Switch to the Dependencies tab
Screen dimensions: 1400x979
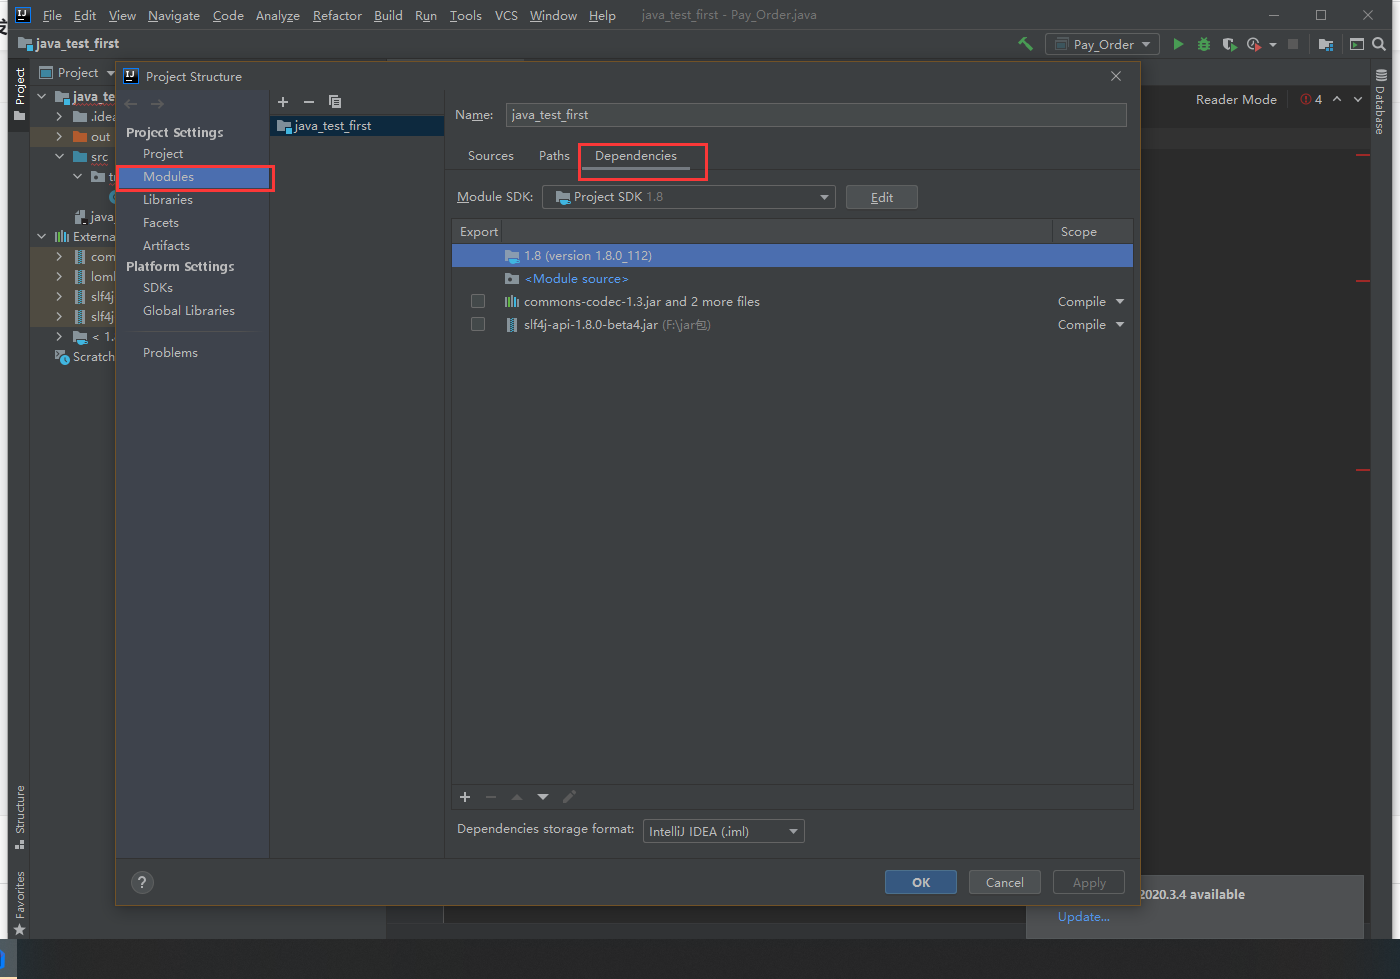click(636, 156)
